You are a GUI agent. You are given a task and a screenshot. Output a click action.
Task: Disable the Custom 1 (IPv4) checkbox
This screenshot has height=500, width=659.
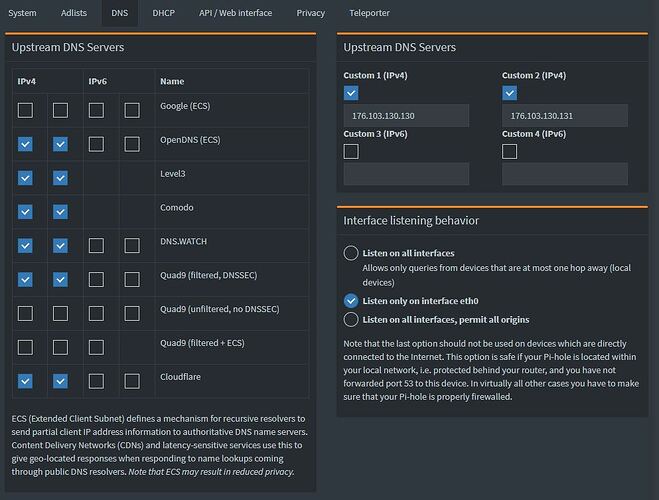351,93
